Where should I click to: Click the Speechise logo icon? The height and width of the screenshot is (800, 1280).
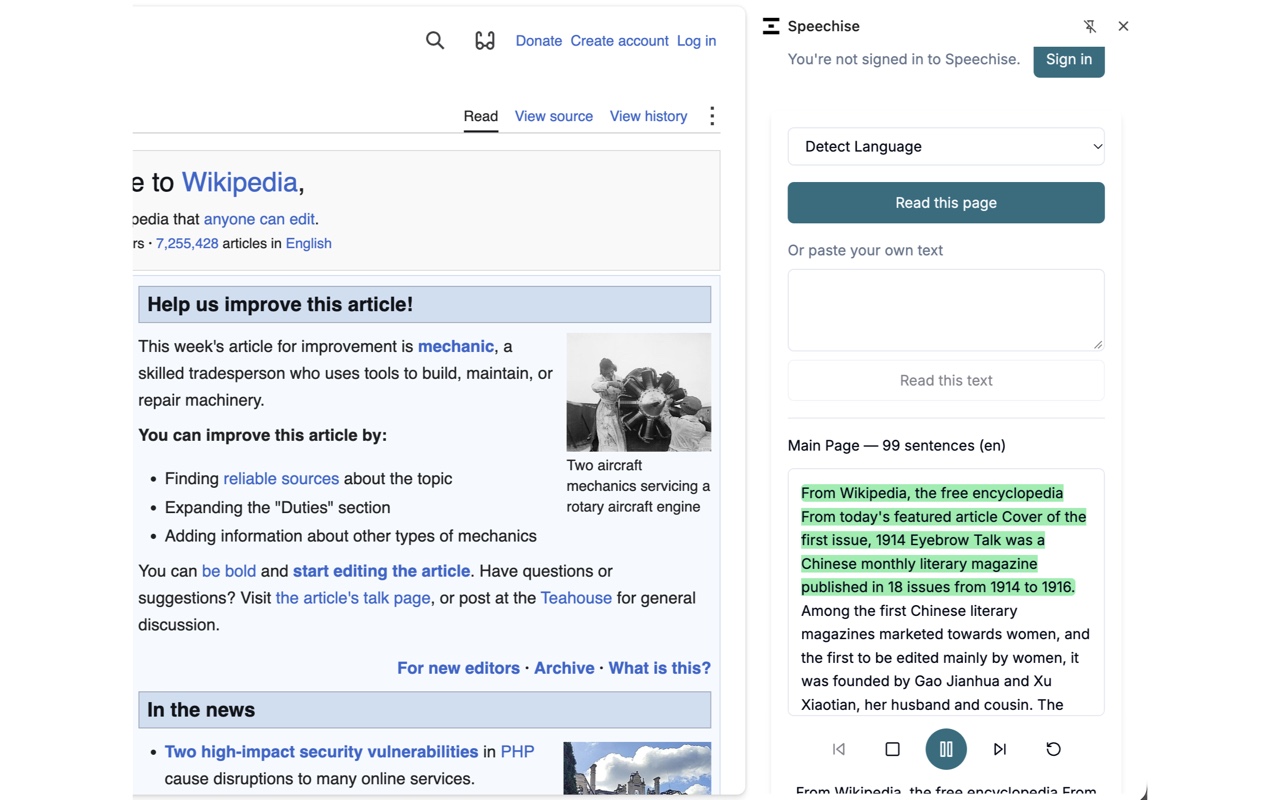(771, 26)
